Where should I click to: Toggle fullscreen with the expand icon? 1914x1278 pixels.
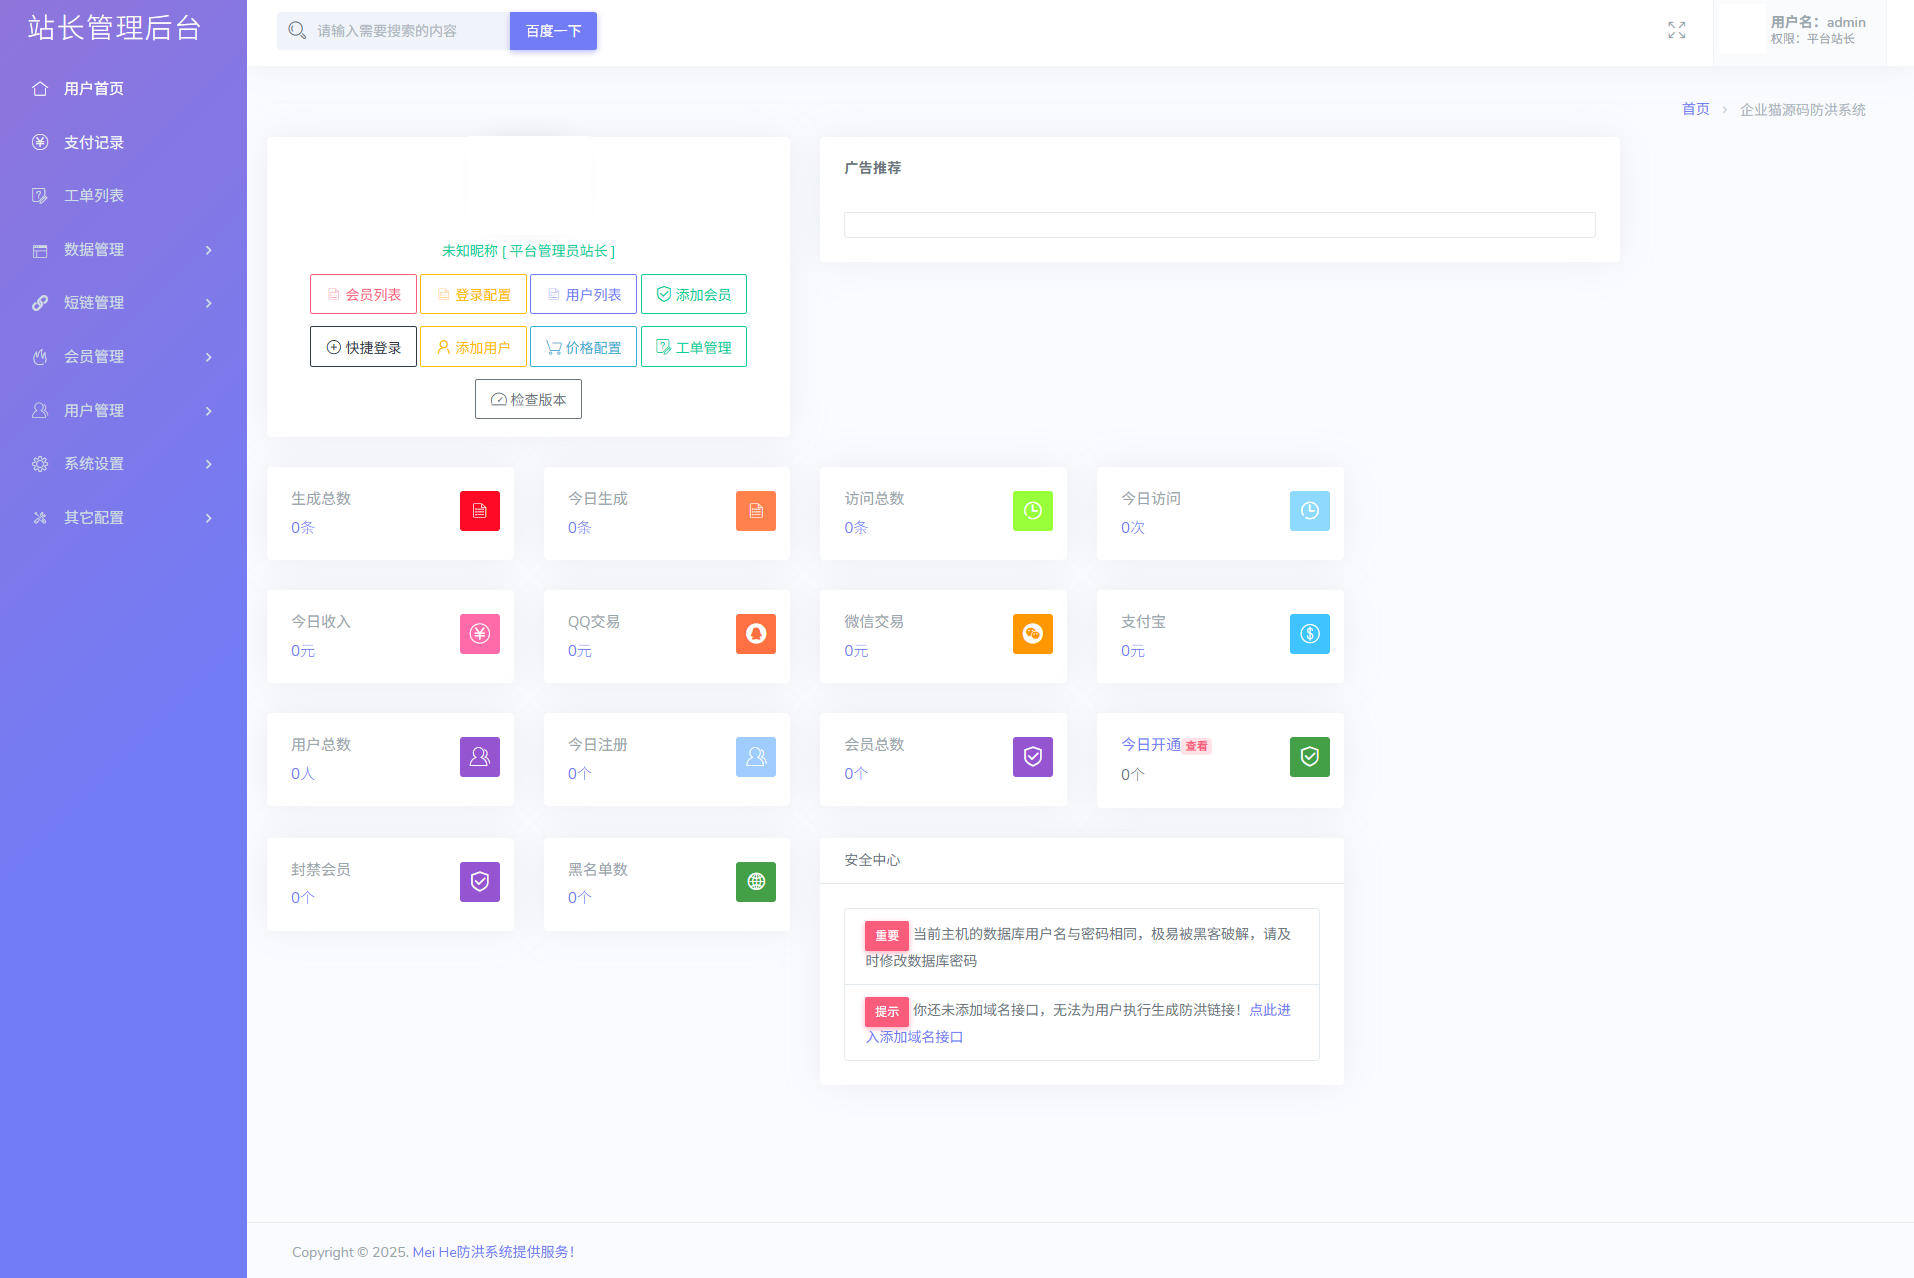click(1677, 31)
